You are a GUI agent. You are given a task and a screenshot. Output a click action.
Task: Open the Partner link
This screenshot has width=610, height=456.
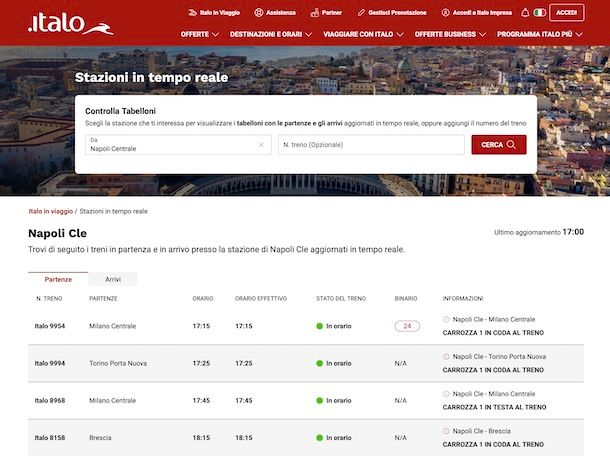[x=332, y=13]
